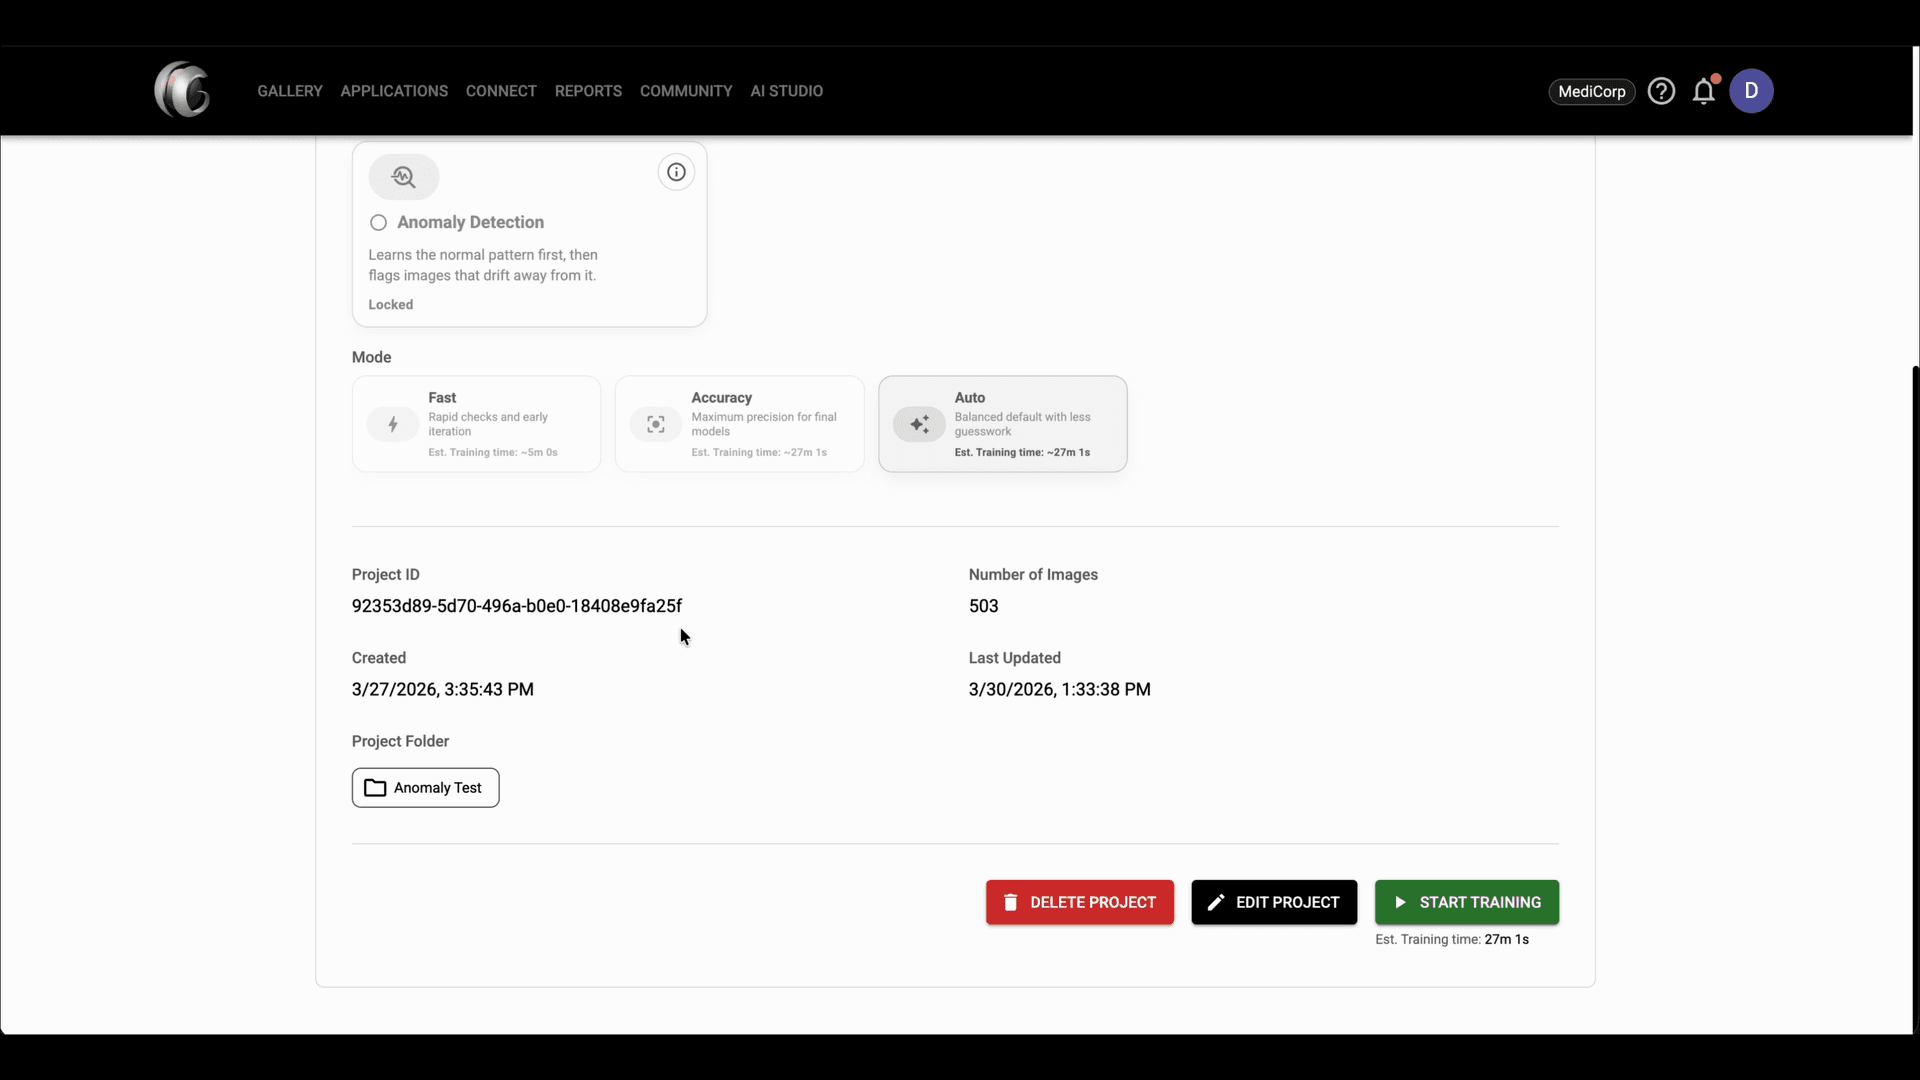Click the Edit Project button
Image resolution: width=1920 pixels, height=1080 pixels.
click(1273, 902)
